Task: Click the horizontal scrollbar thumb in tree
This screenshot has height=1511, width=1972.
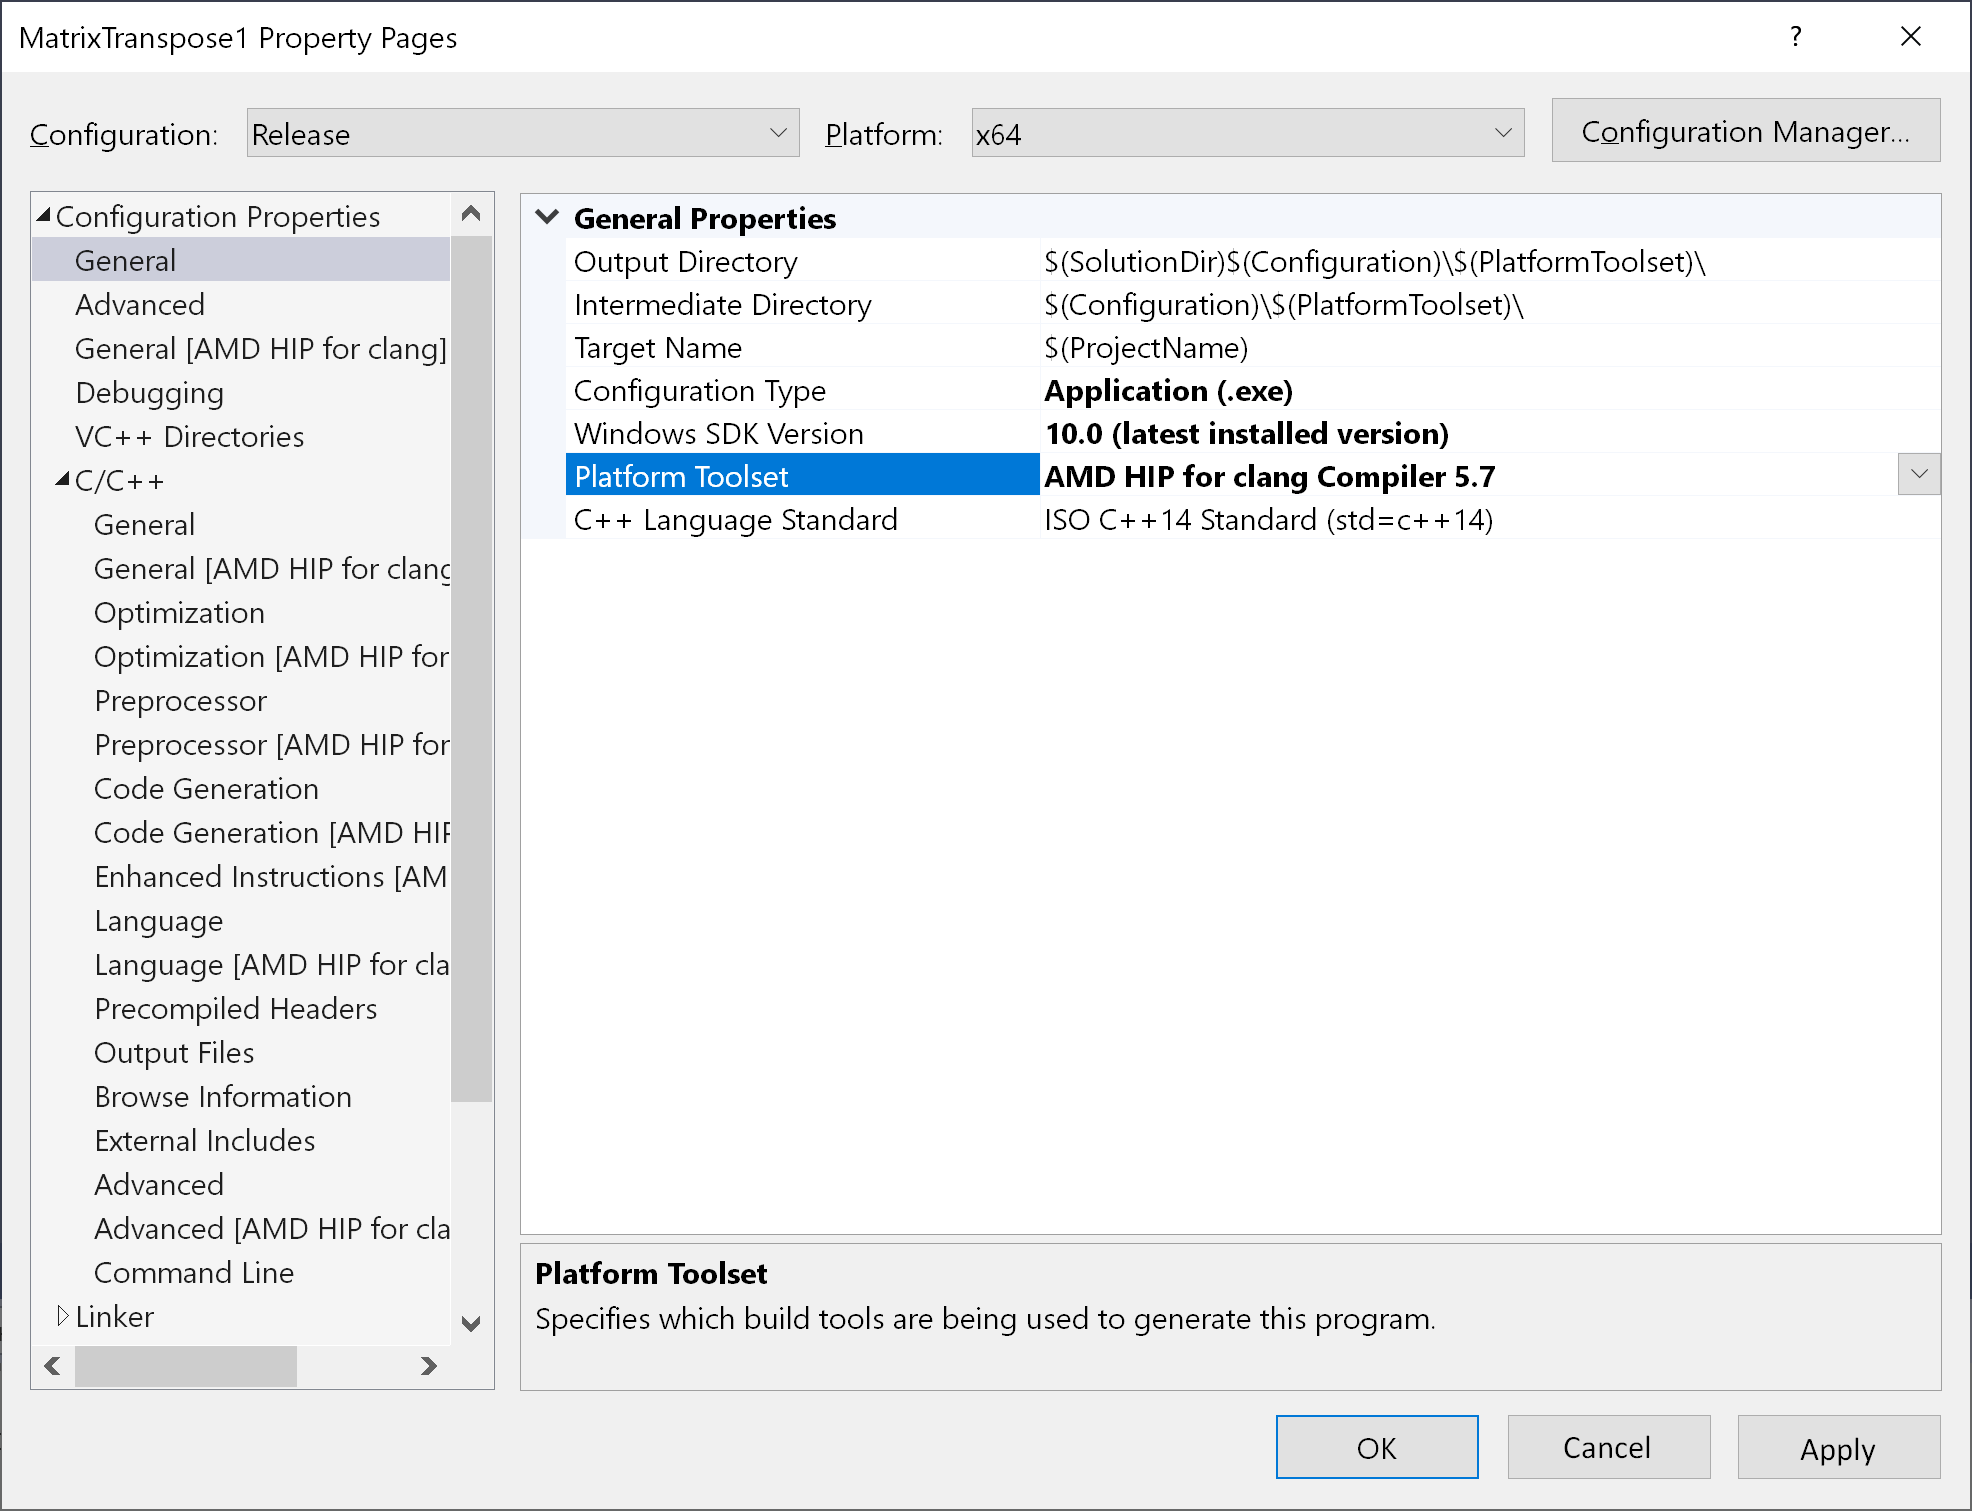Action: (186, 1366)
